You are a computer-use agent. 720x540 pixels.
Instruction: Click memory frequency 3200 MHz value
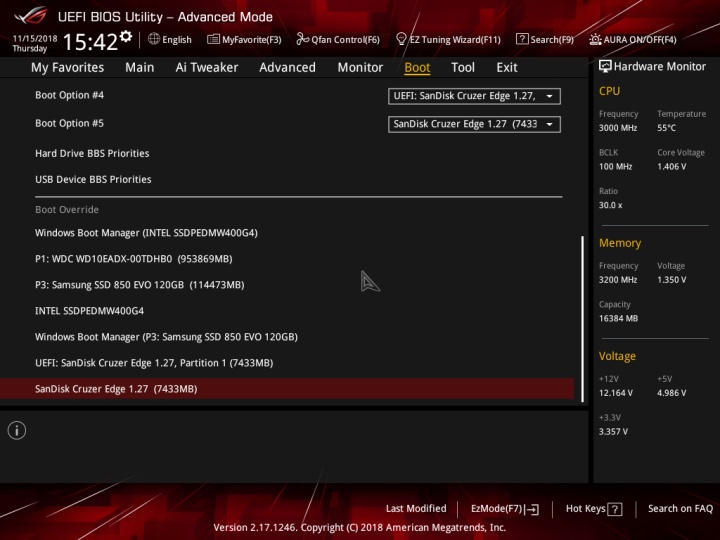[x=618, y=280]
